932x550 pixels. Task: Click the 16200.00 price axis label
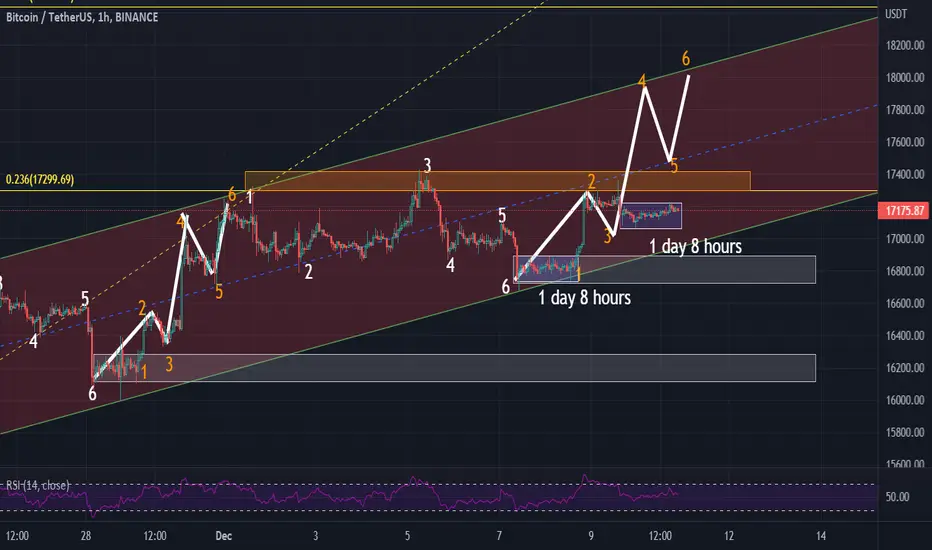905,368
